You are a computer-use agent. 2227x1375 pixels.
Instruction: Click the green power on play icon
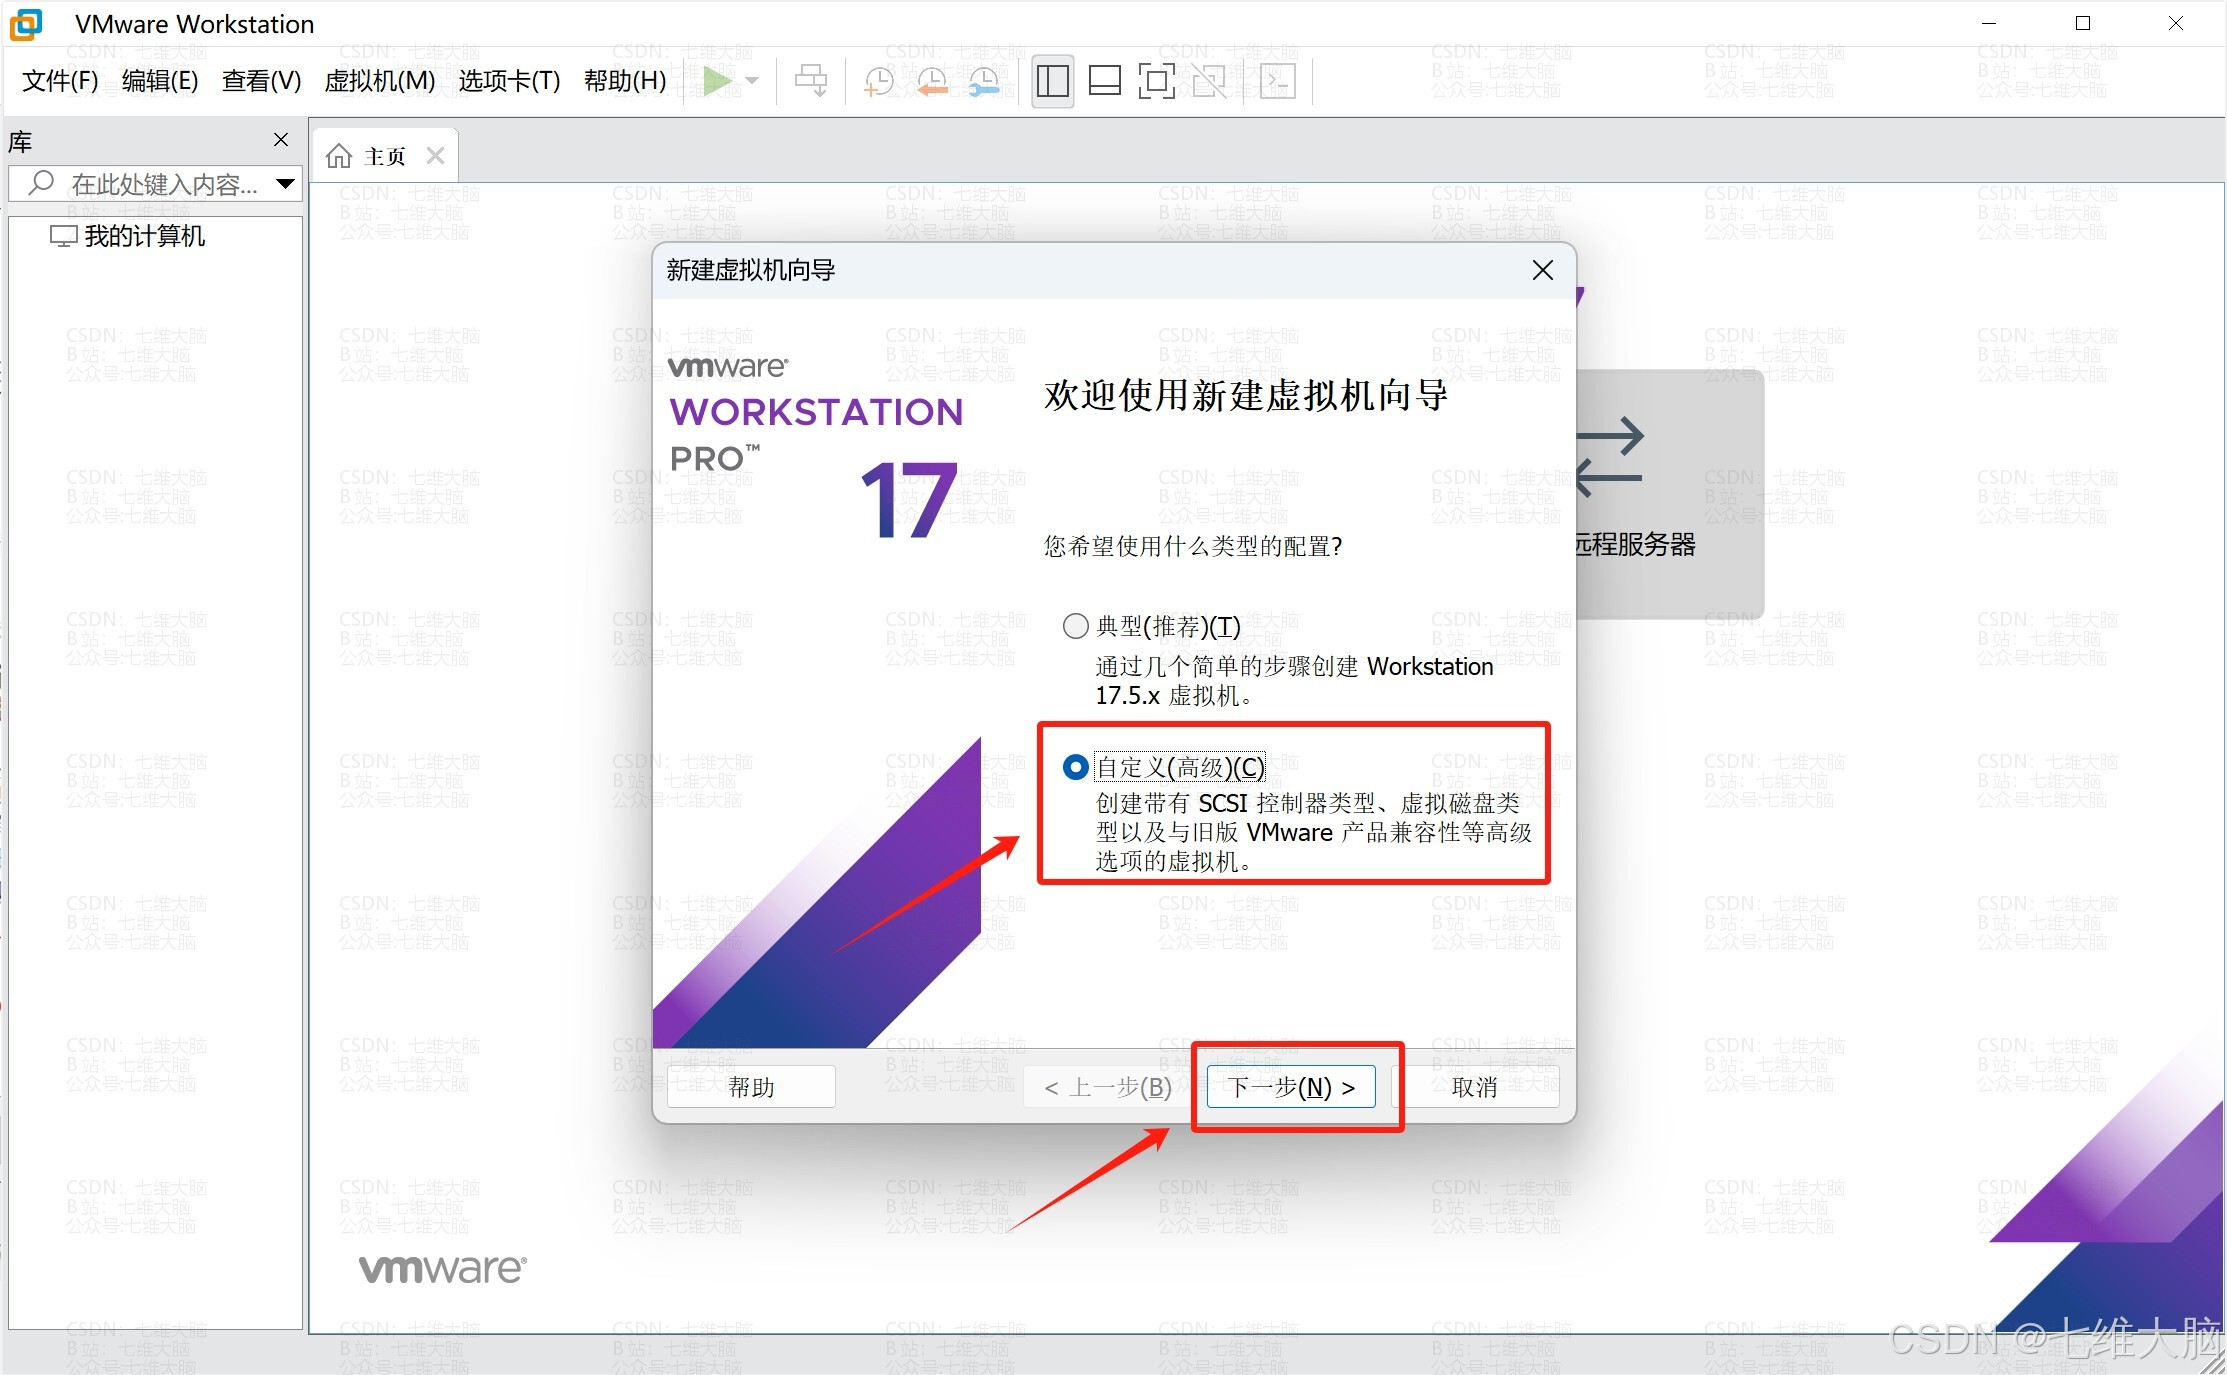(716, 81)
